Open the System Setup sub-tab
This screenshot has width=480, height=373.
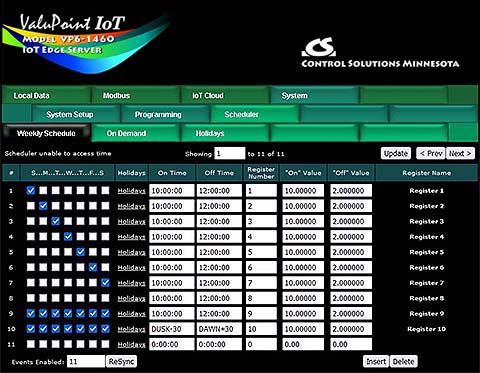76,114
